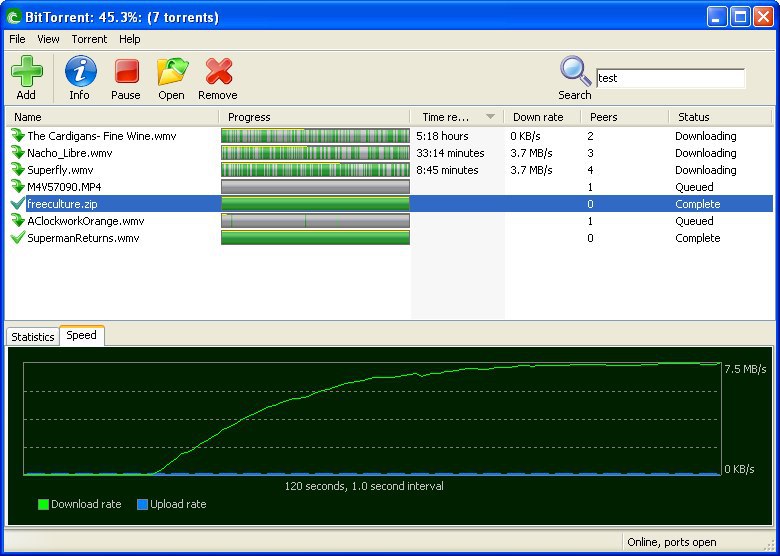Viewport: 780px width, 556px height.
Task: Open the Torrent menu
Action: tap(89, 39)
